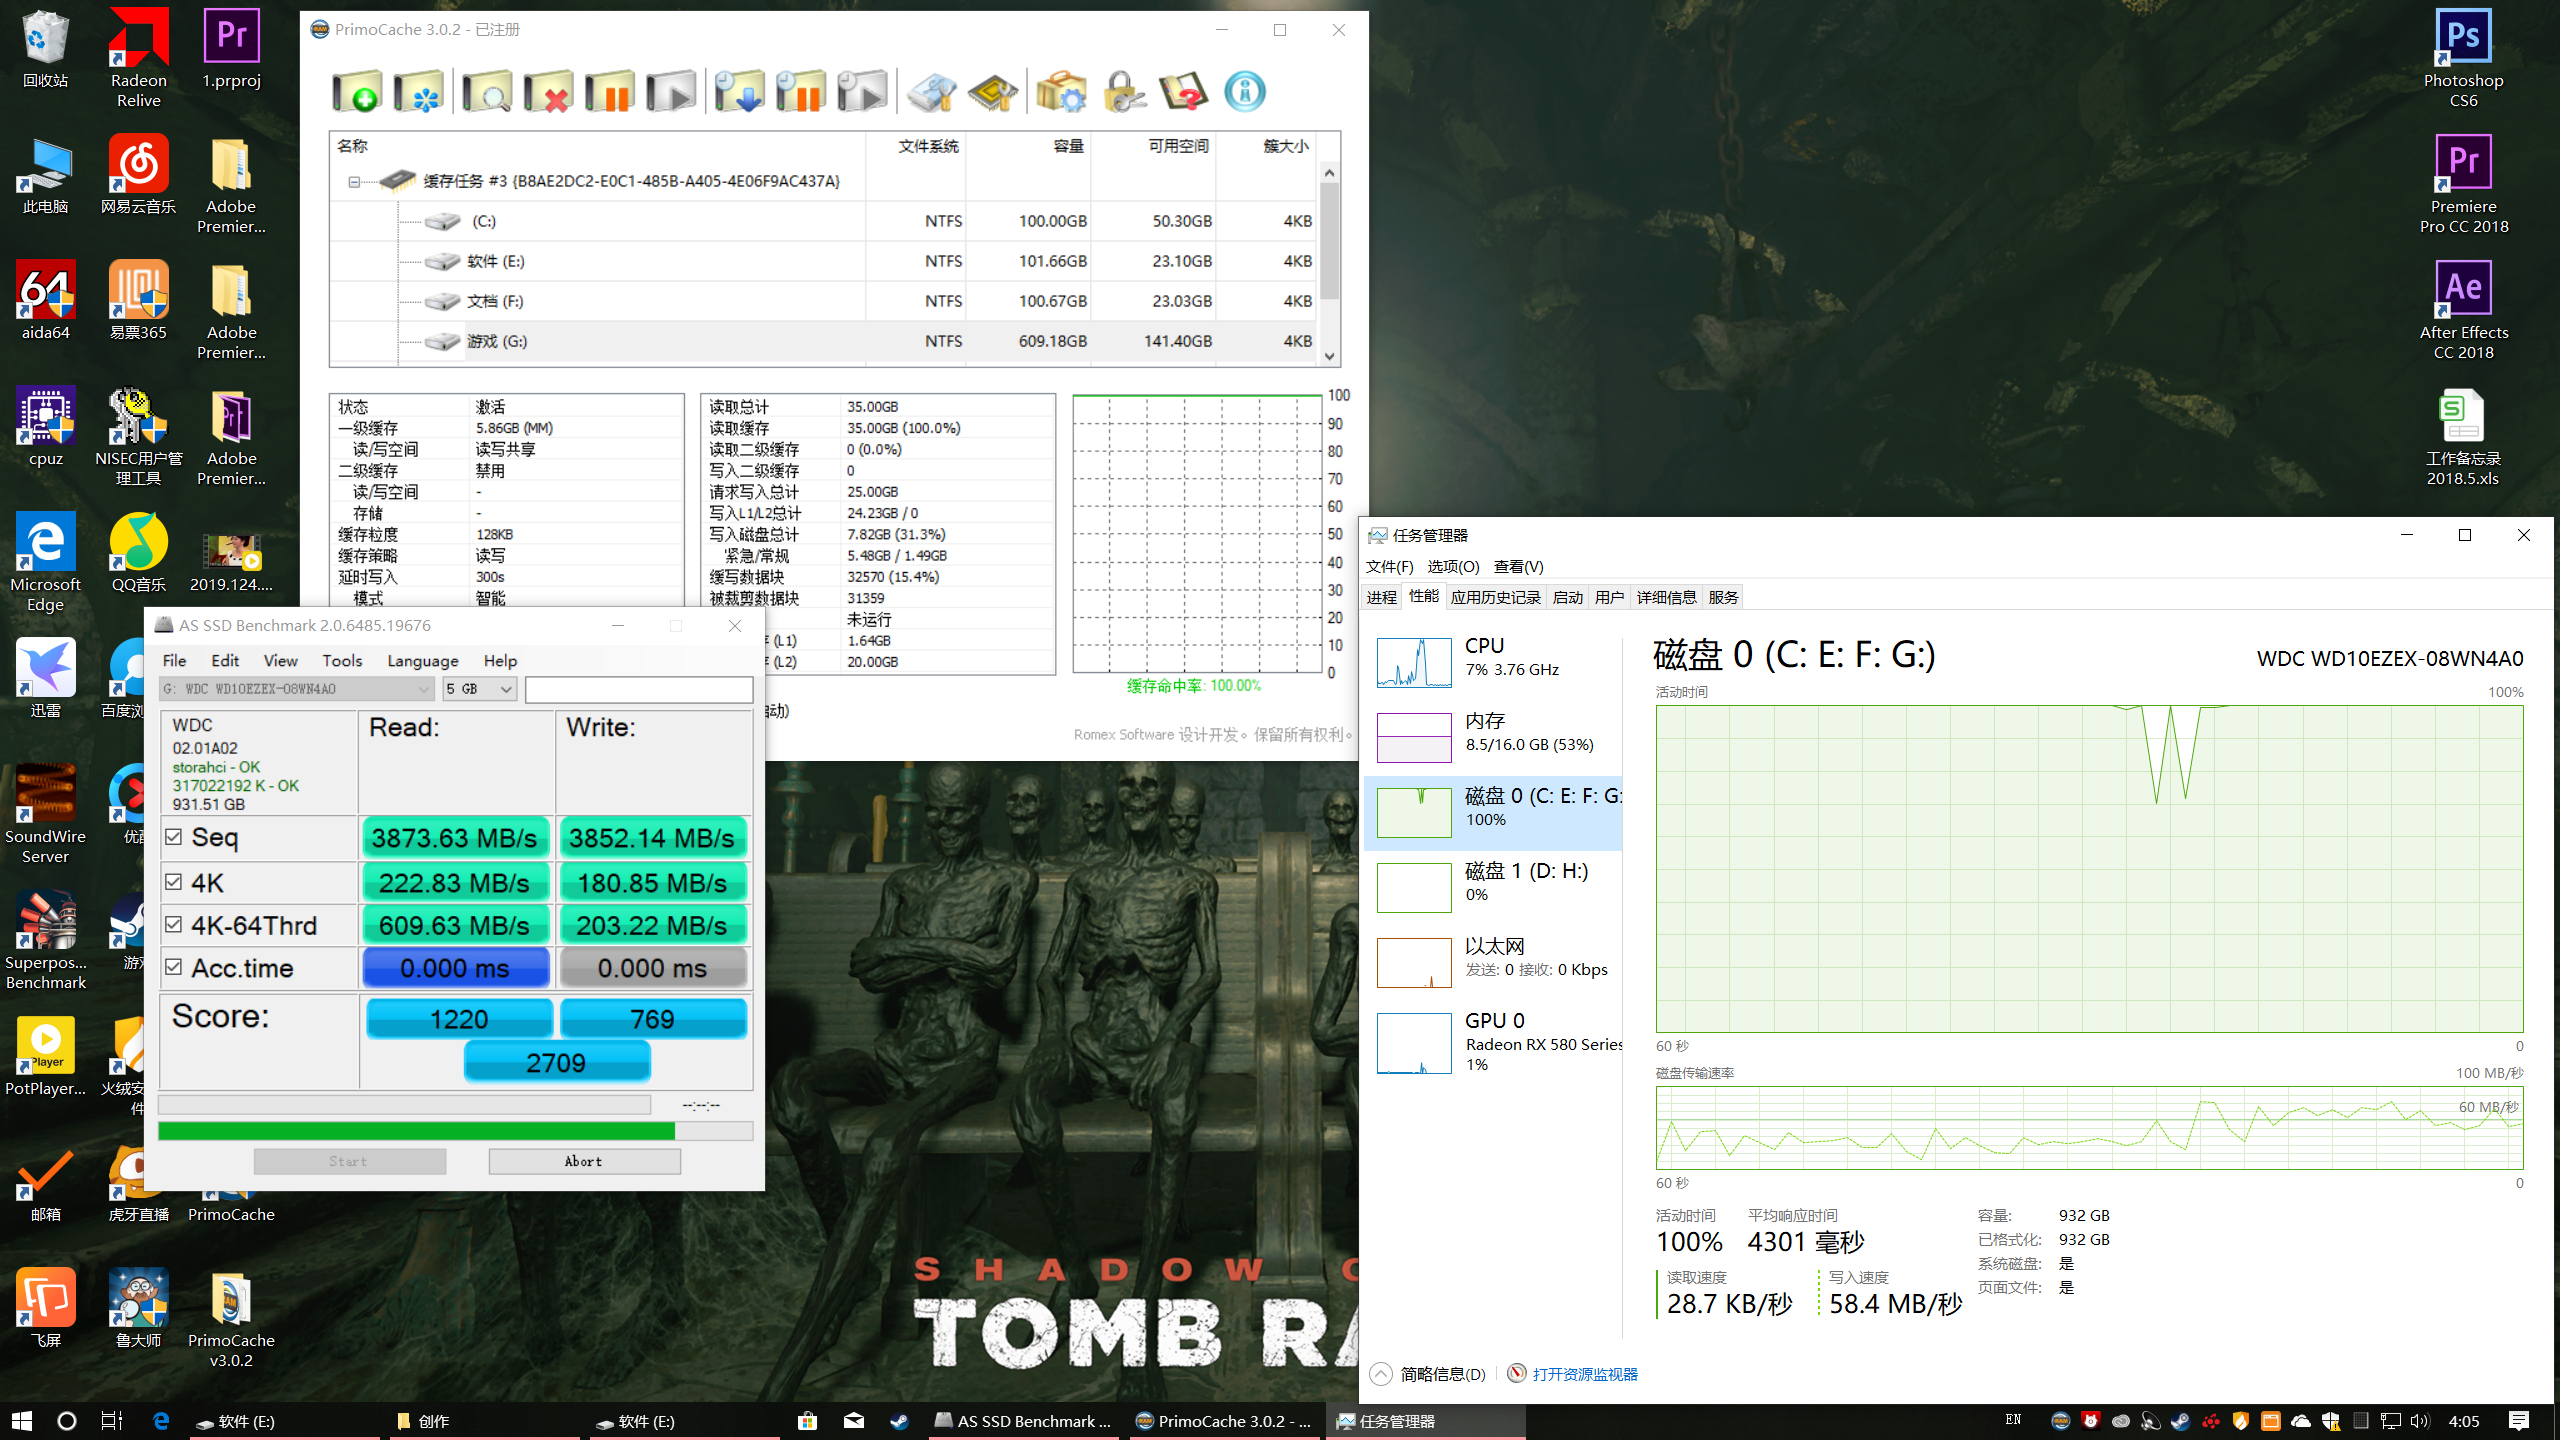This screenshot has width=2560, height=1440.
Task: Click the flush deferred writes download icon
Action: point(739,92)
